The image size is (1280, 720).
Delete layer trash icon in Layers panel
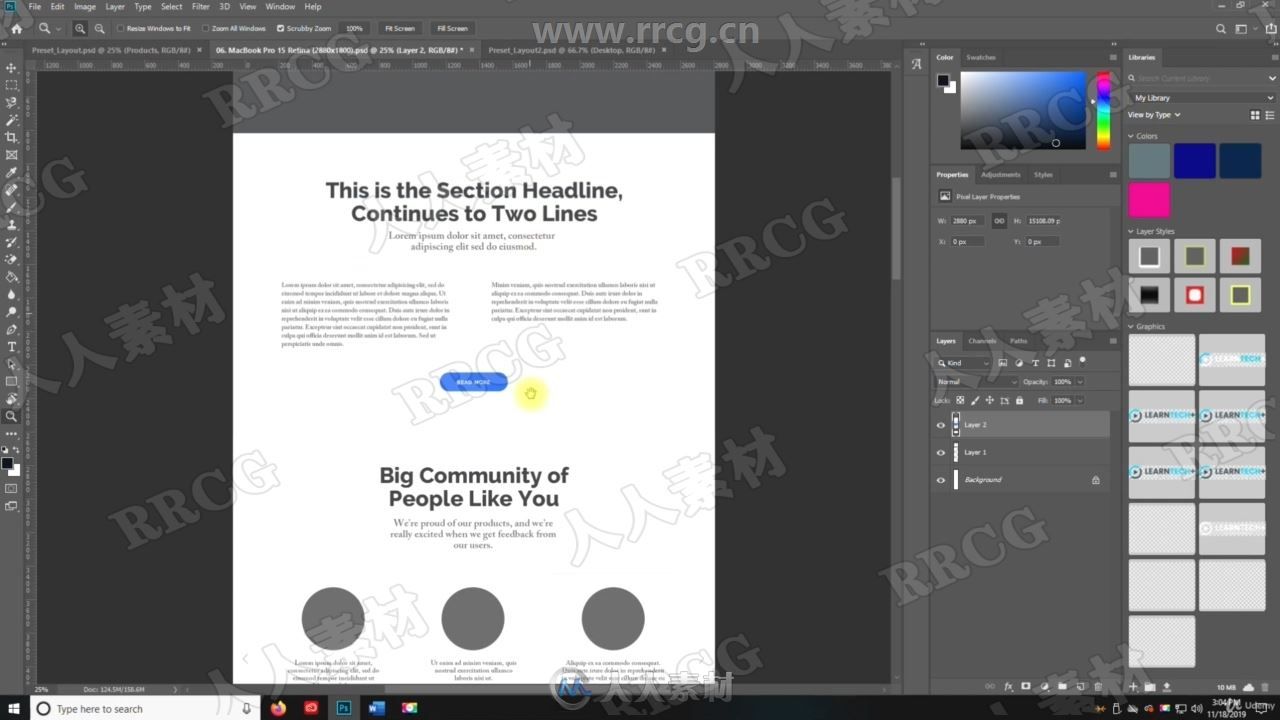point(1097,687)
